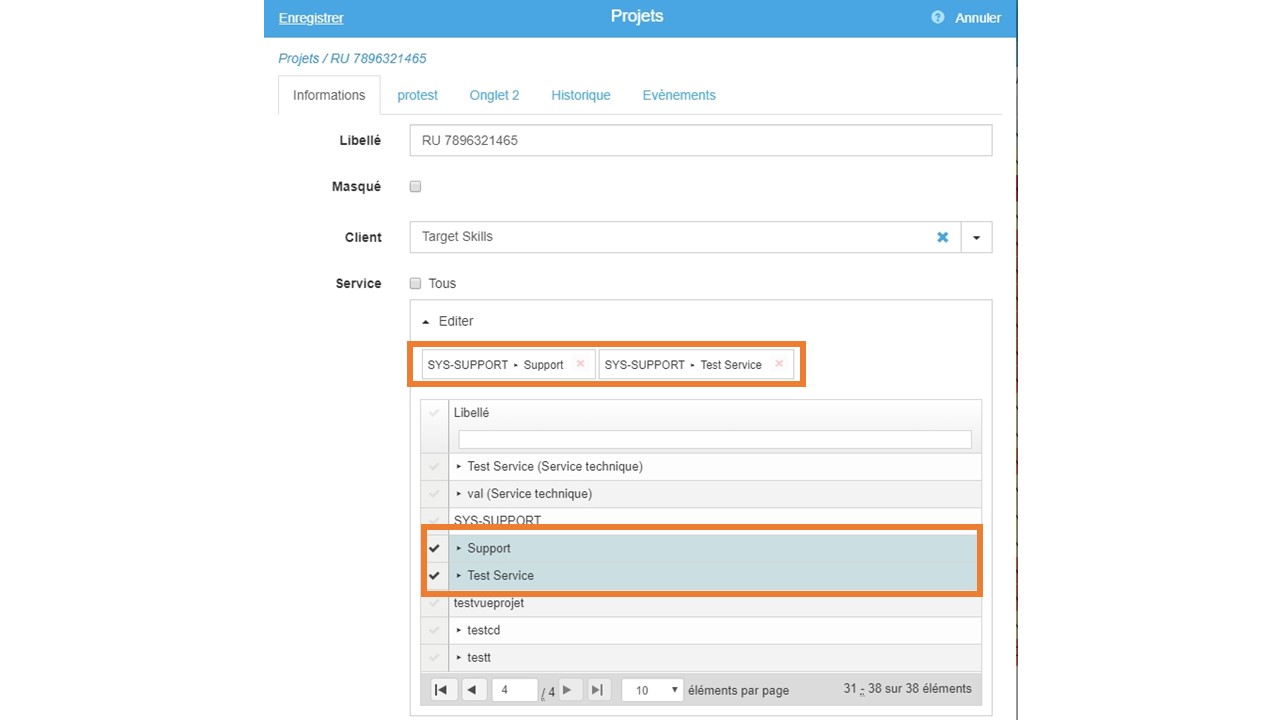
Task: Click the Libellé column header
Action: click(471, 413)
